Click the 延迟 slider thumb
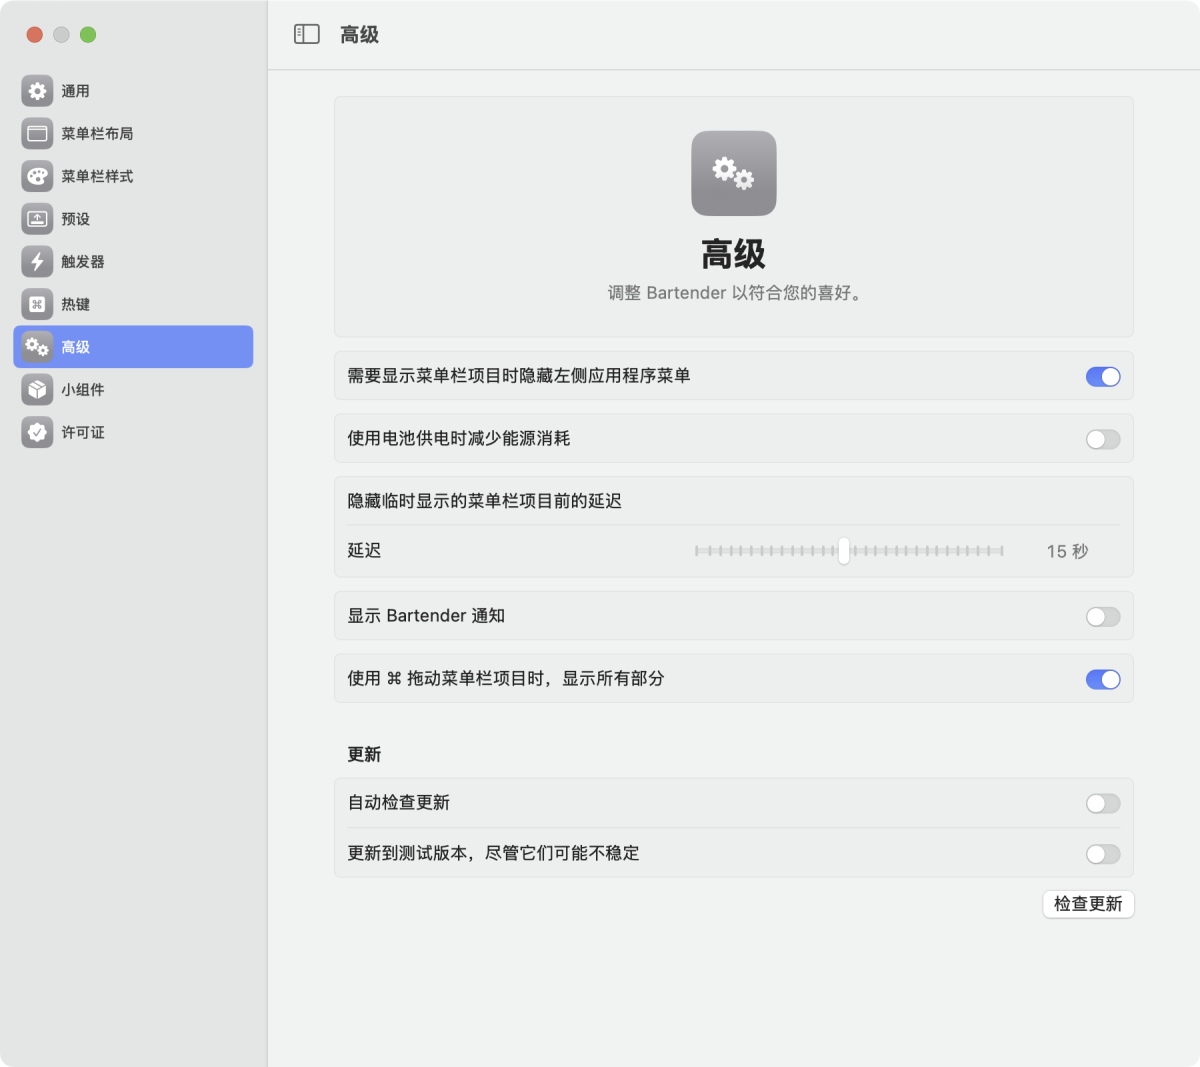This screenshot has width=1200, height=1067. [x=844, y=551]
